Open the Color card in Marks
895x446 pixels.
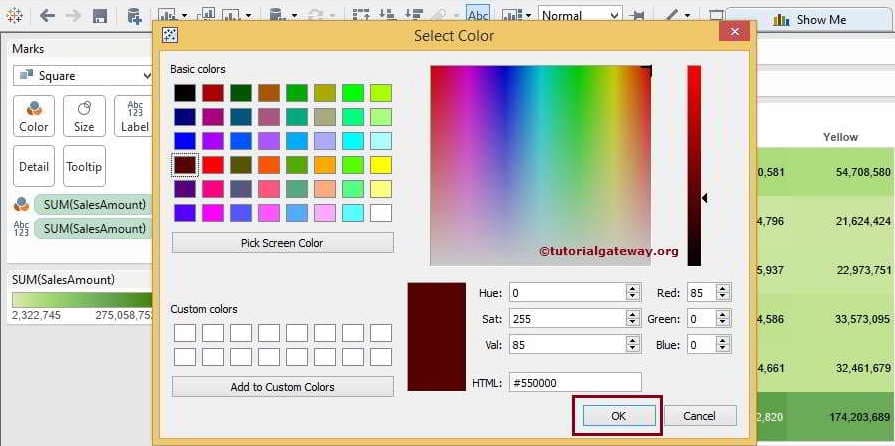[34, 116]
